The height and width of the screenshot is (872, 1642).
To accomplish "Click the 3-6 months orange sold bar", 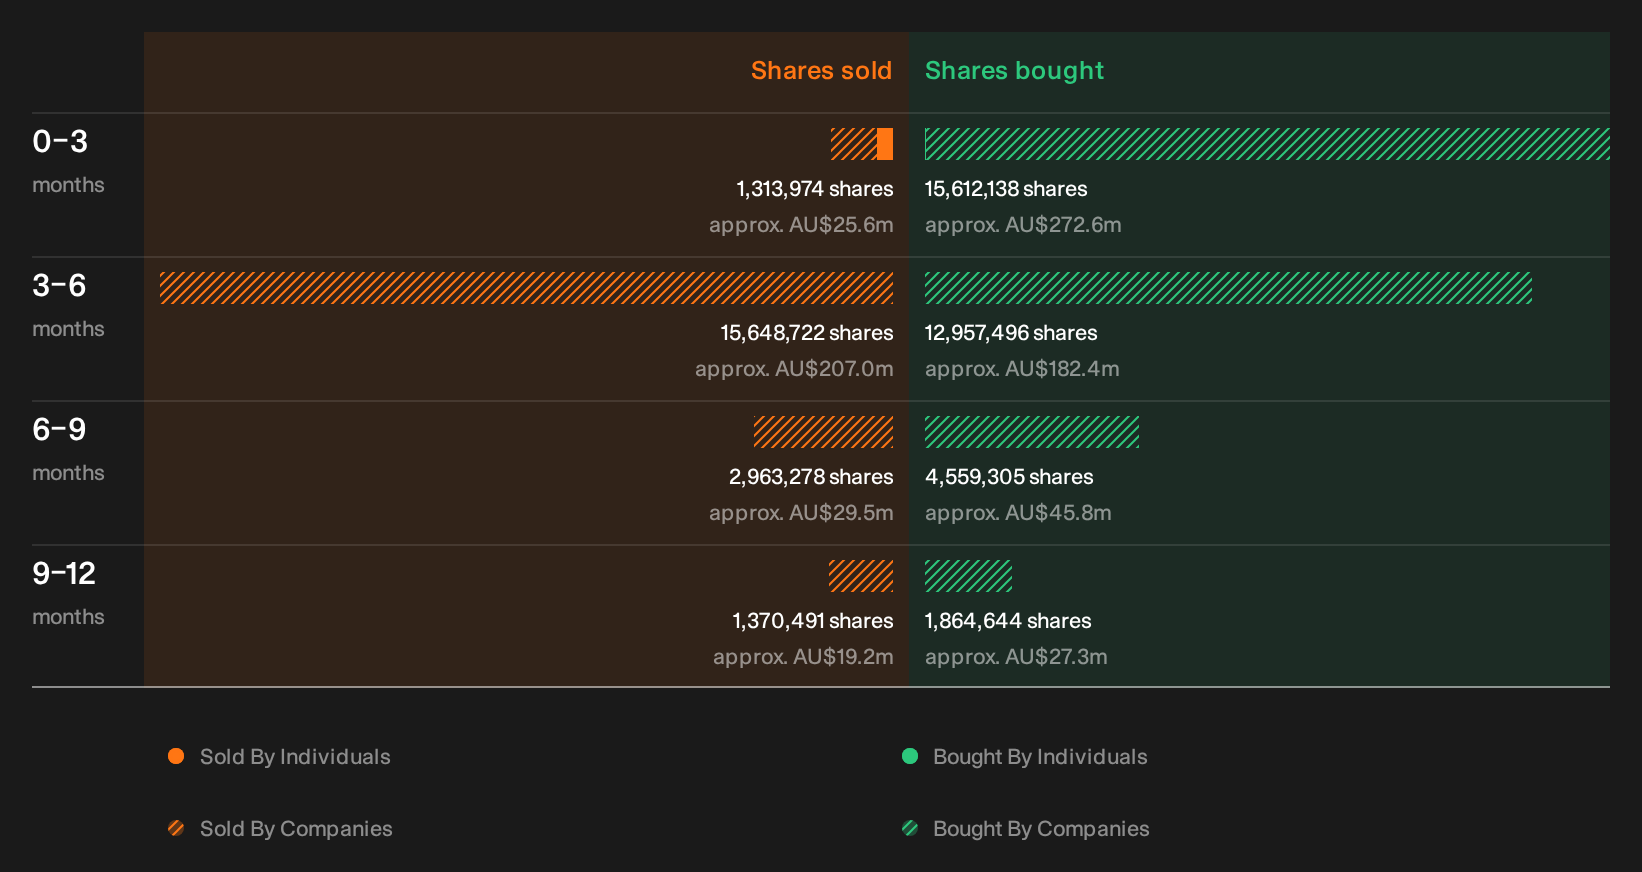I will pyautogui.click(x=526, y=288).
